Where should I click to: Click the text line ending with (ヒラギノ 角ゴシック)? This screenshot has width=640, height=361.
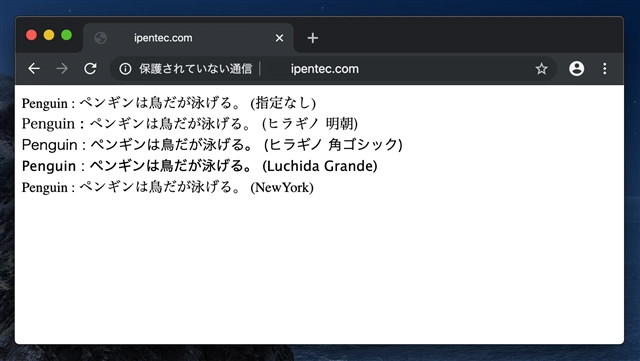point(212,145)
